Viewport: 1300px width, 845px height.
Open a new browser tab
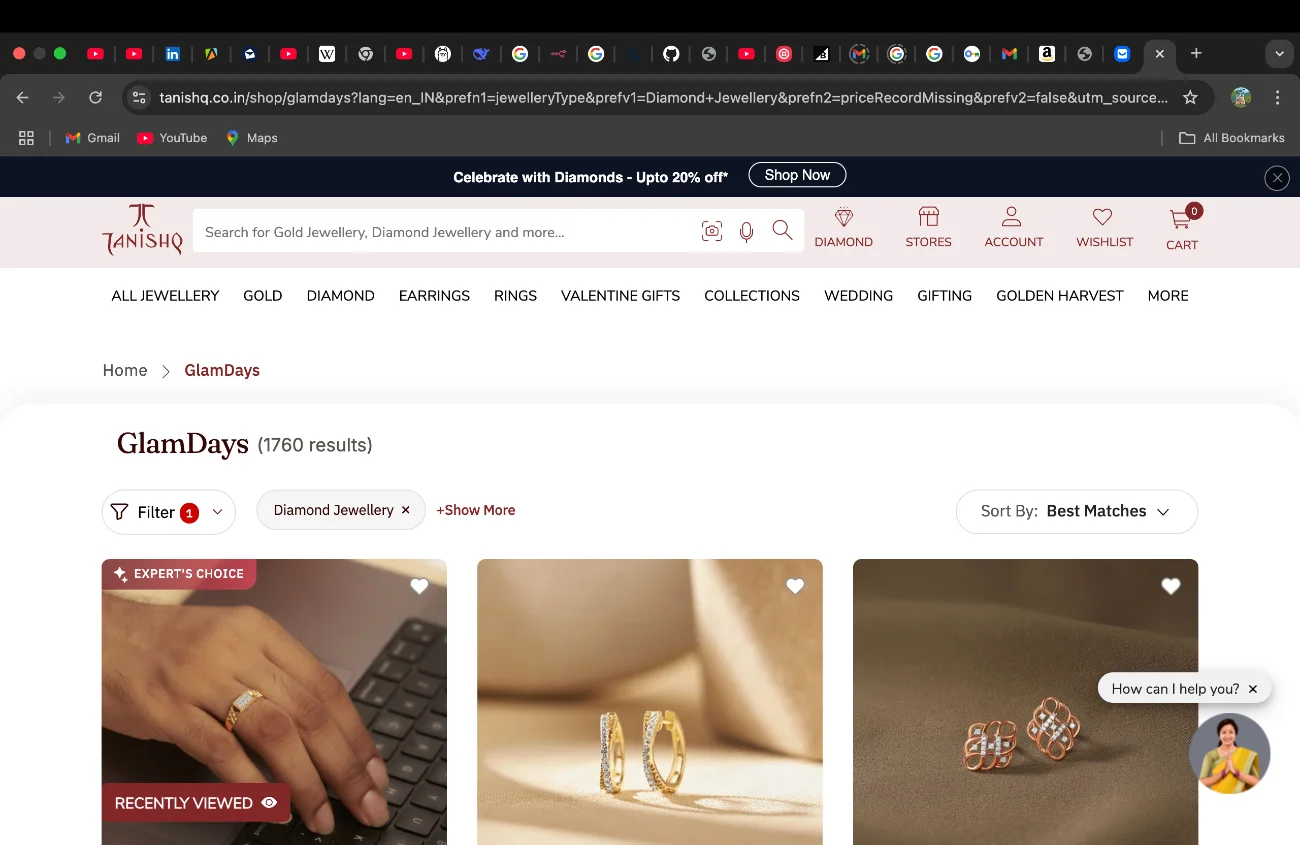(1196, 53)
